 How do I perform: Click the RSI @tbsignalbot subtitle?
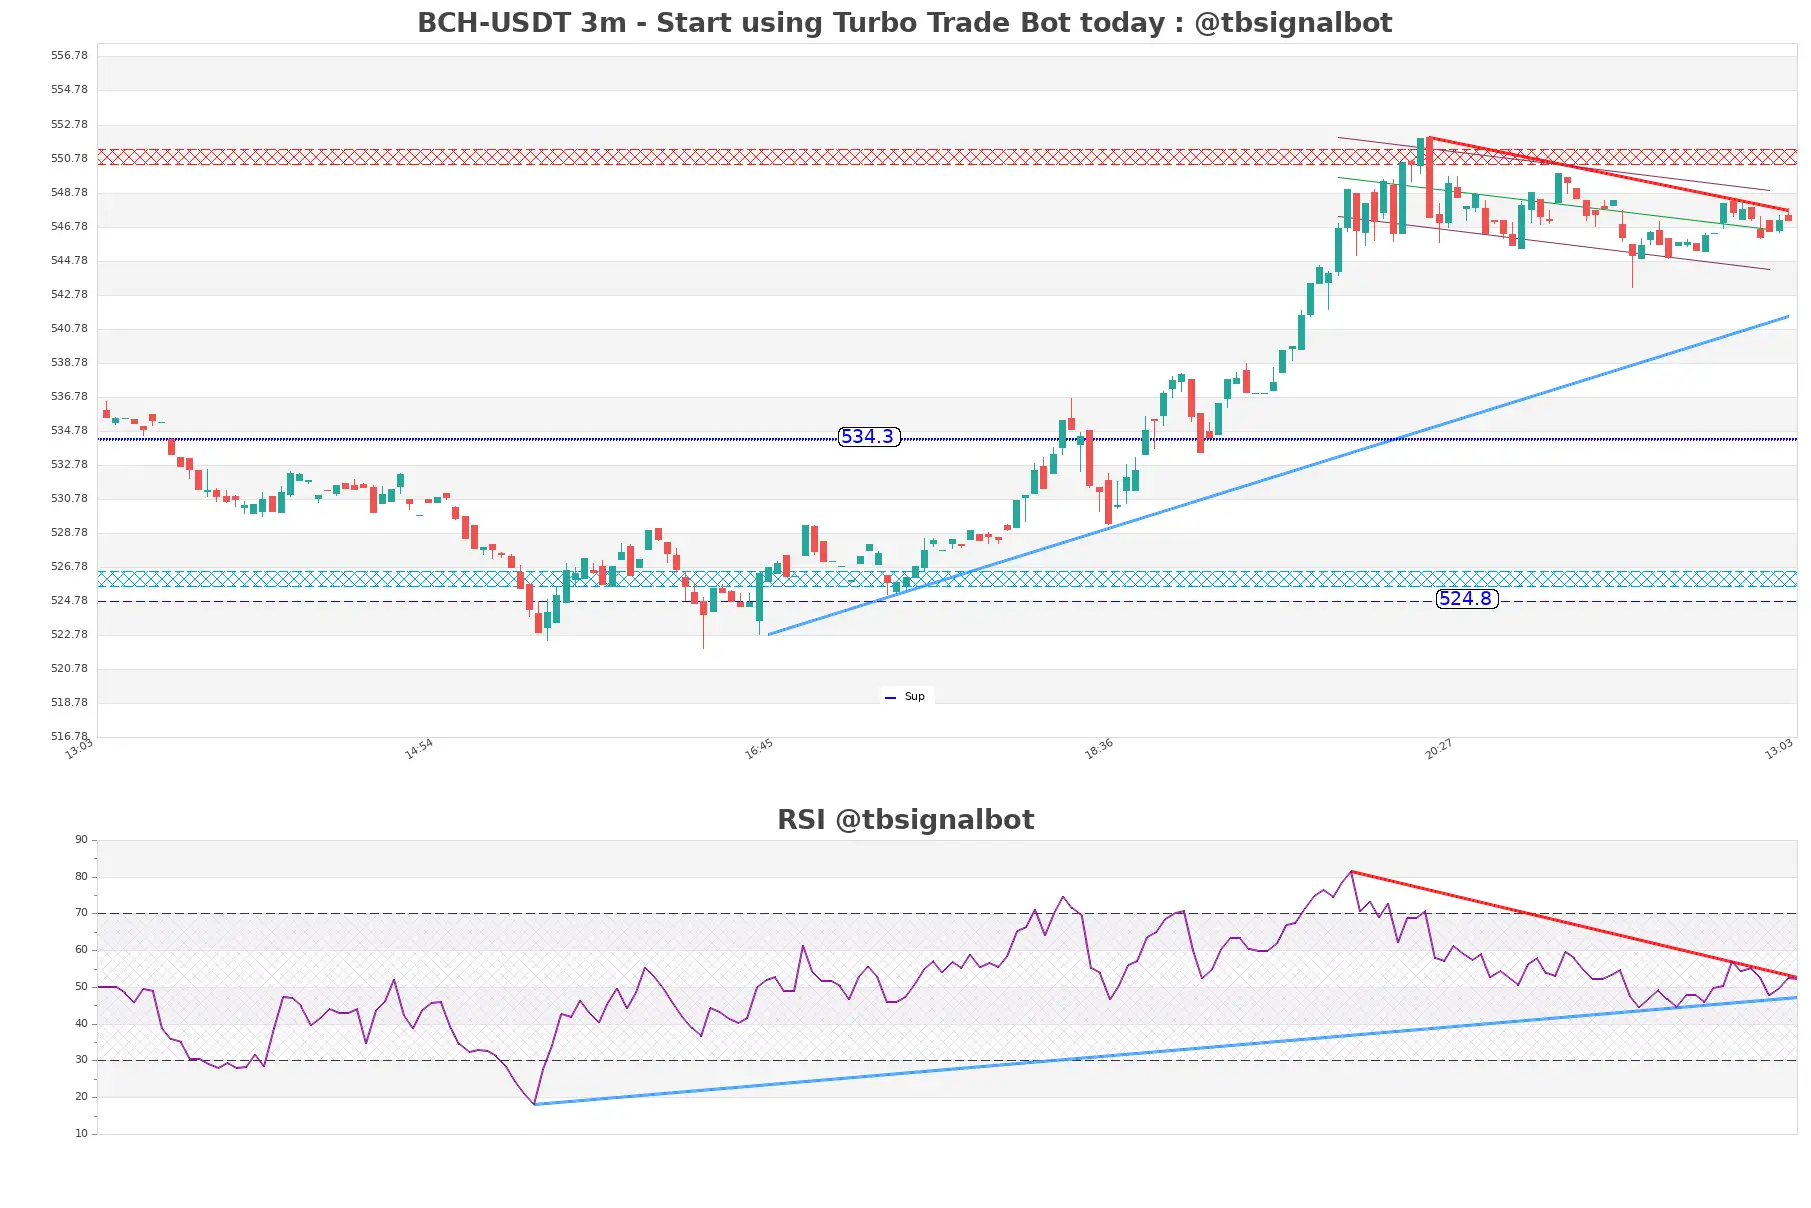tap(905, 820)
